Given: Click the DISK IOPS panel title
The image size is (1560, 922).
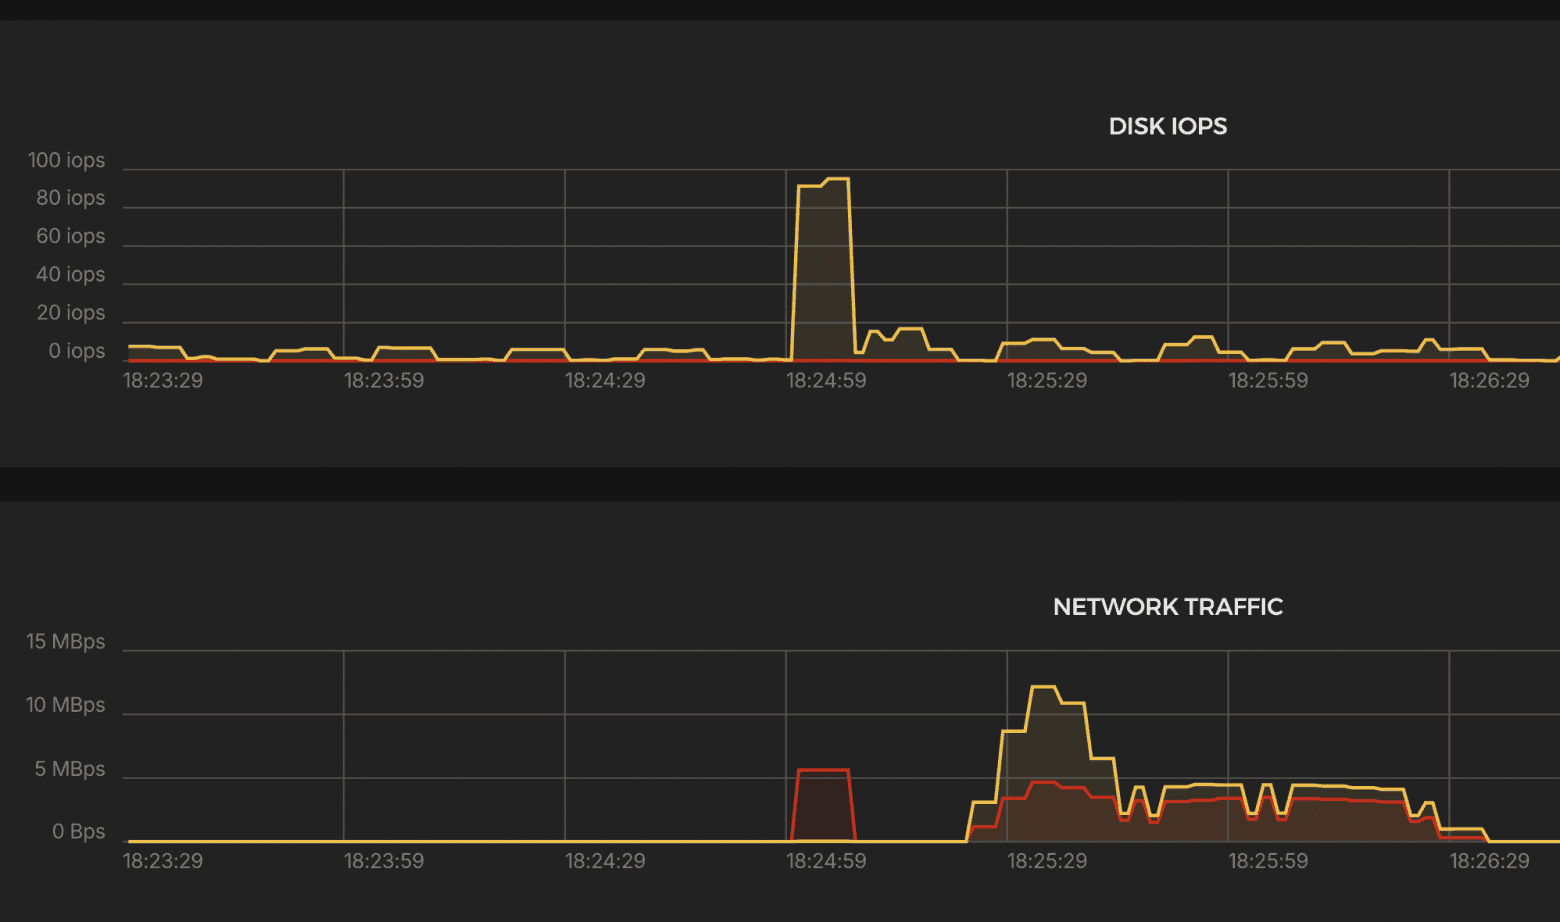Looking at the screenshot, I should coord(1167,126).
